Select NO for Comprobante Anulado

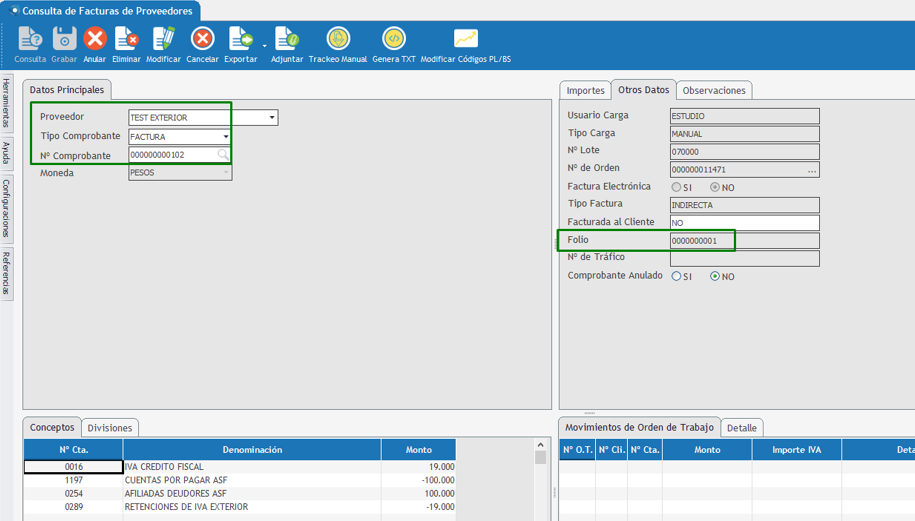[x=715, y=276]
